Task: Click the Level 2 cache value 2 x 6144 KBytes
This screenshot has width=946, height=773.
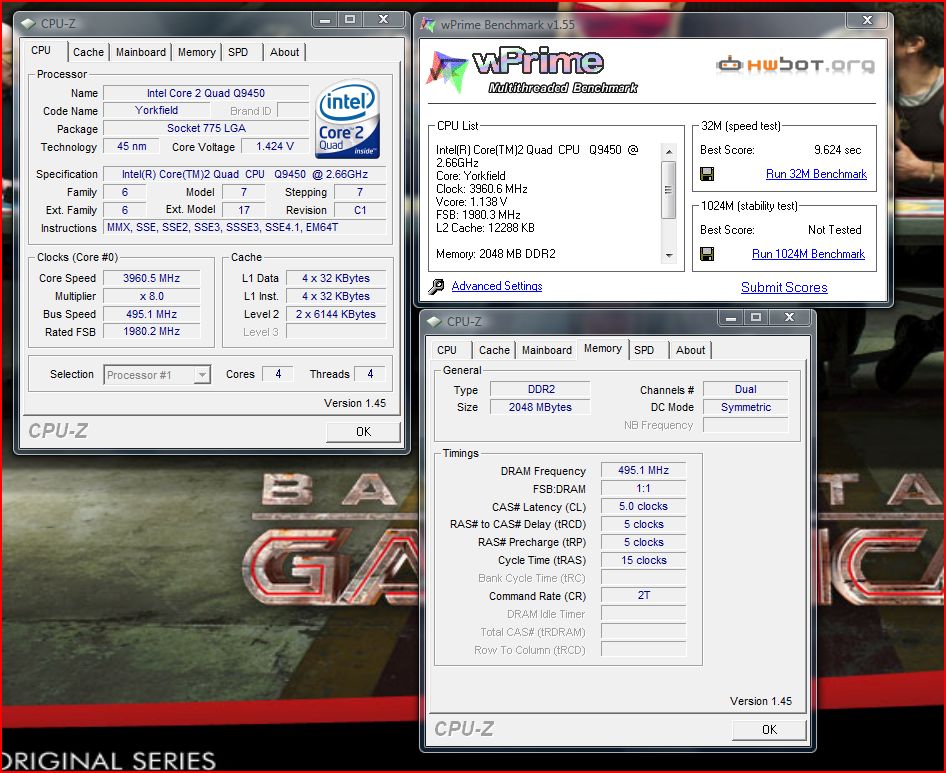Action: [x=335, y=314]
